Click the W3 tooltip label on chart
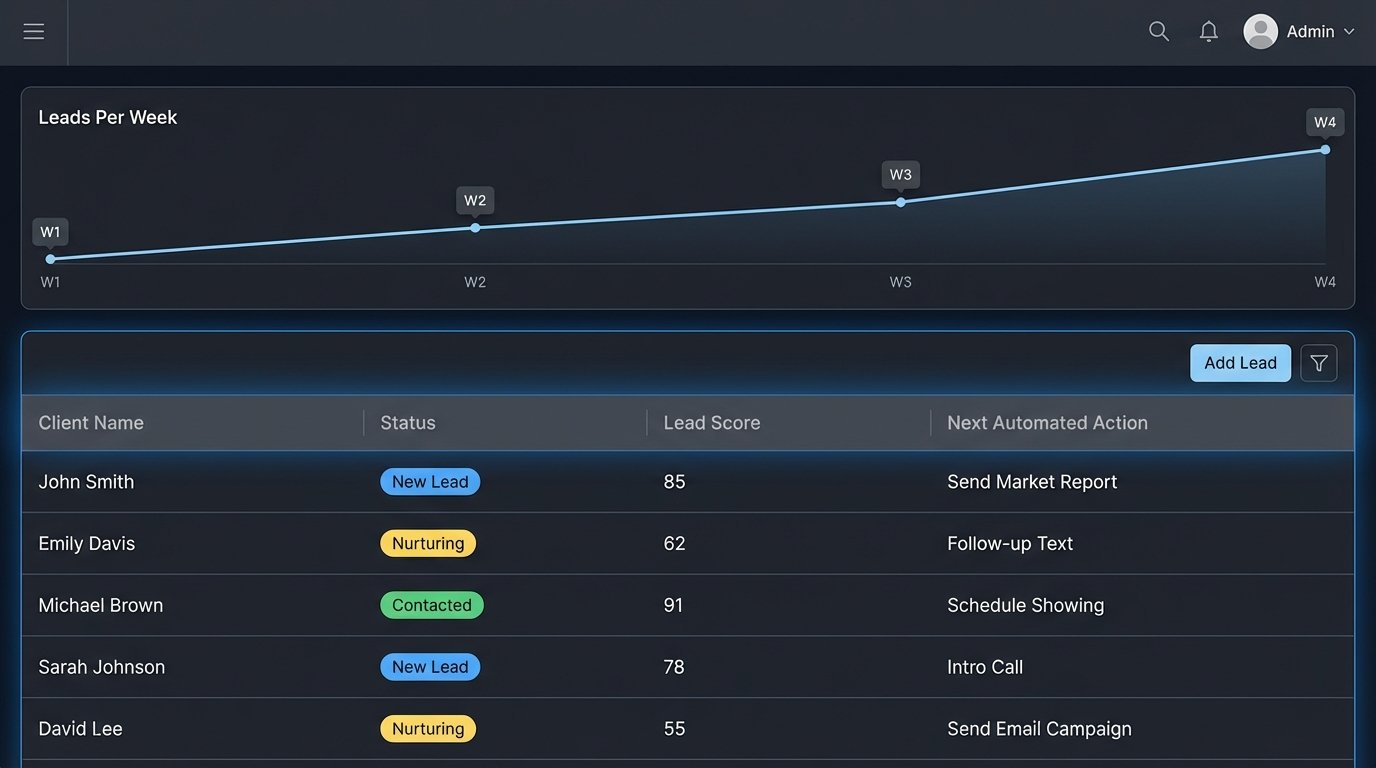1376x768 pixels. tap(900, 175)
